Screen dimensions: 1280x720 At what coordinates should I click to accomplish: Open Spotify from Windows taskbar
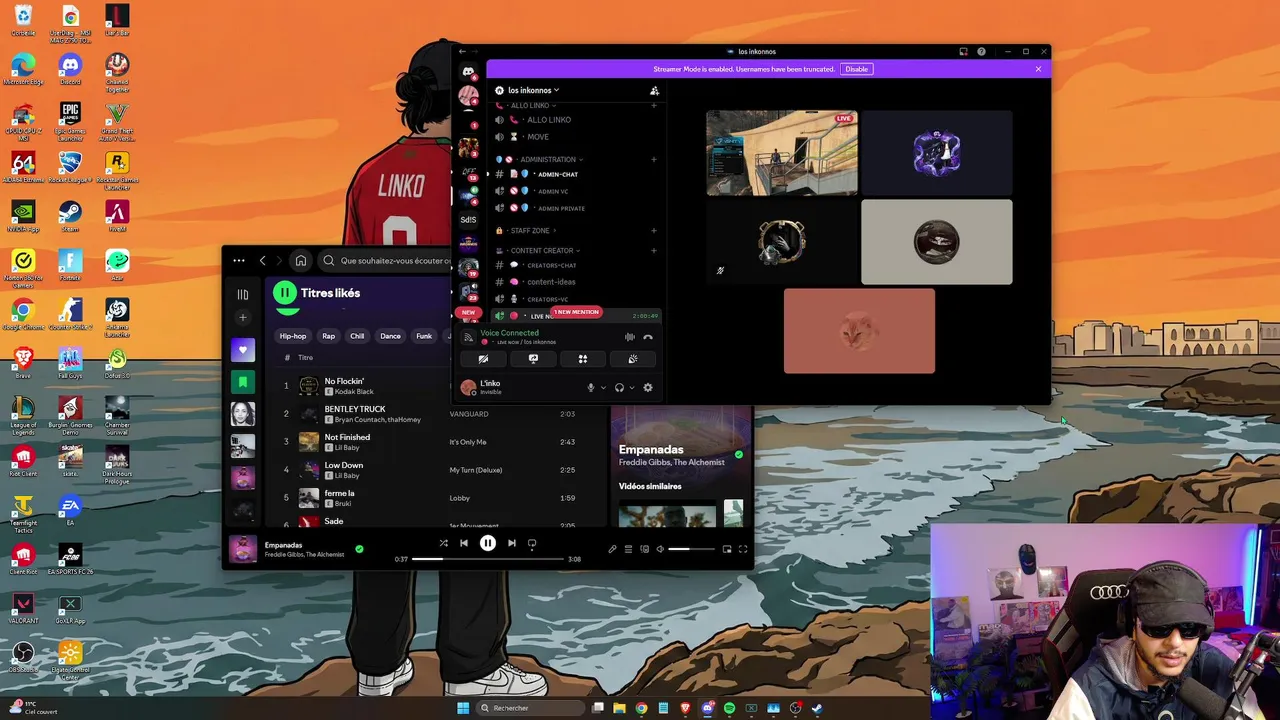point(729,708)
